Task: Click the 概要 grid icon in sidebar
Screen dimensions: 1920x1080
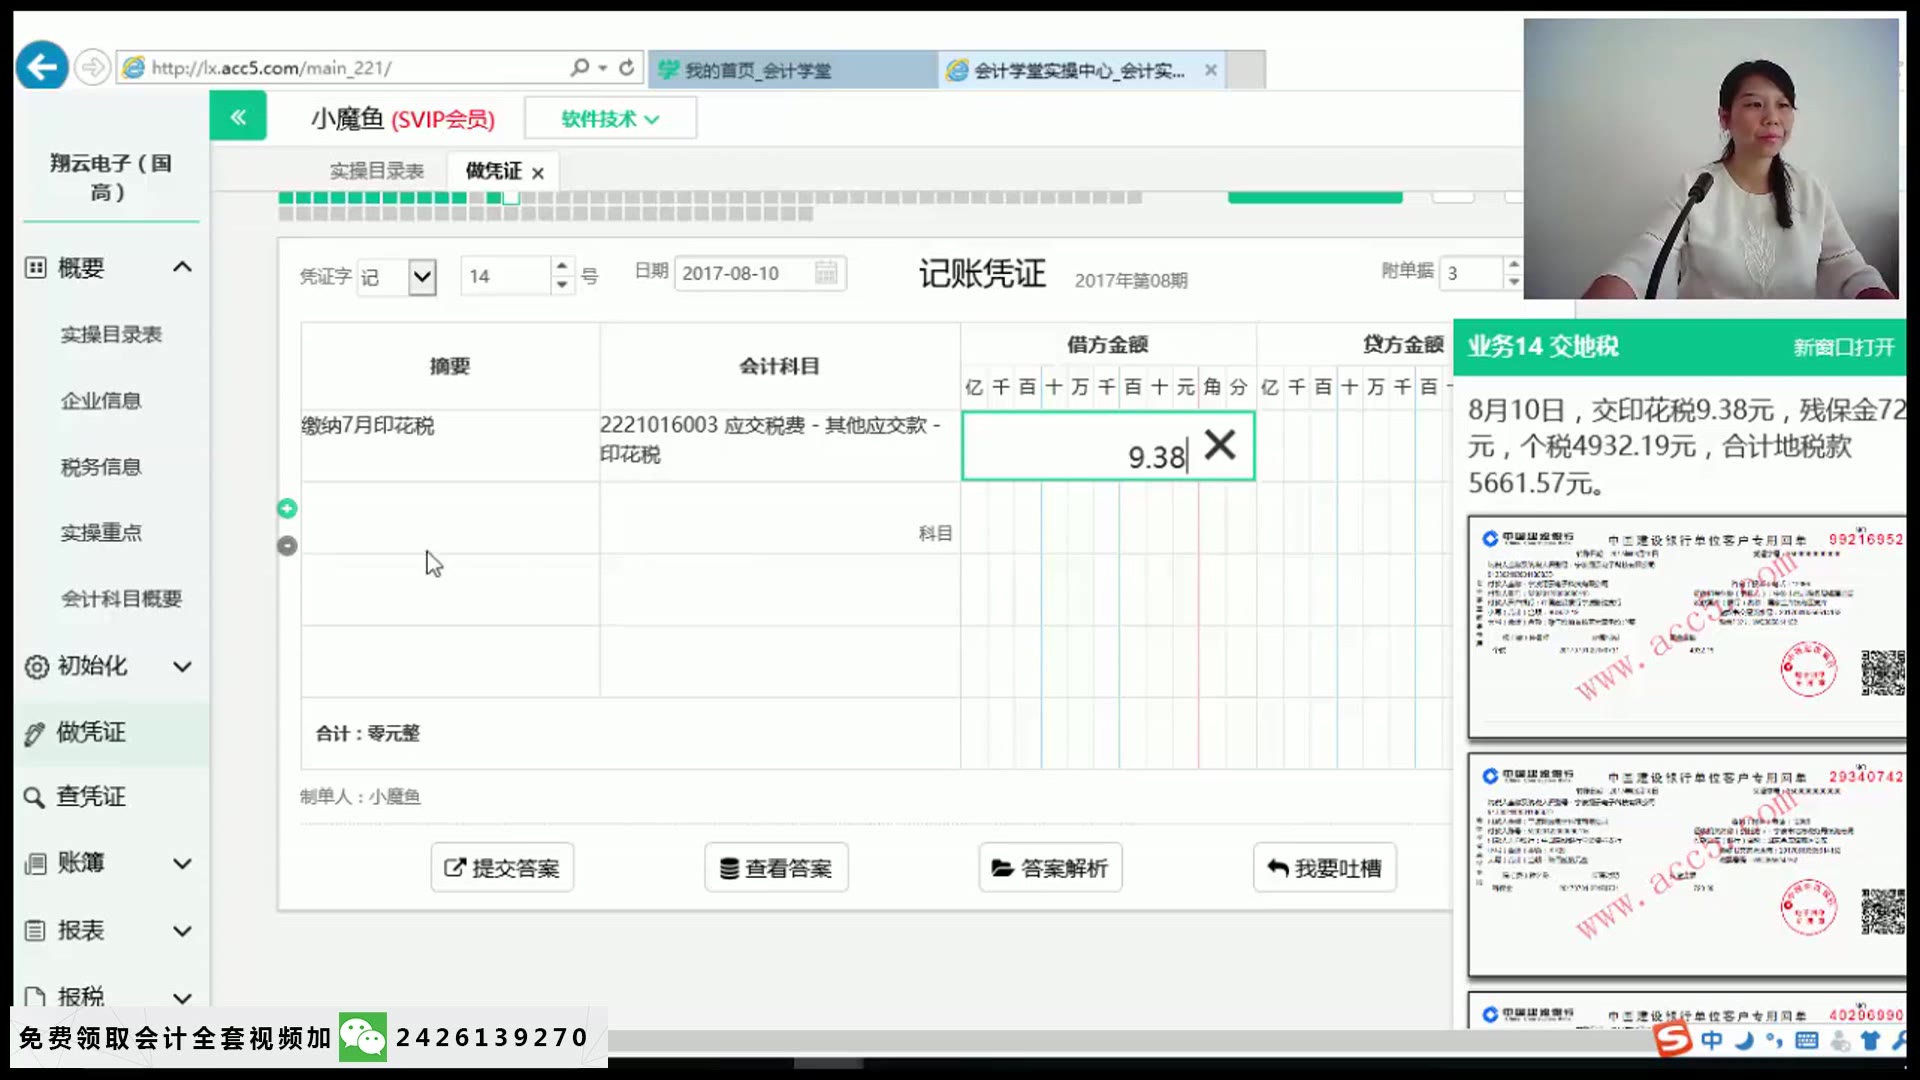Action: (x=35, y=267)
